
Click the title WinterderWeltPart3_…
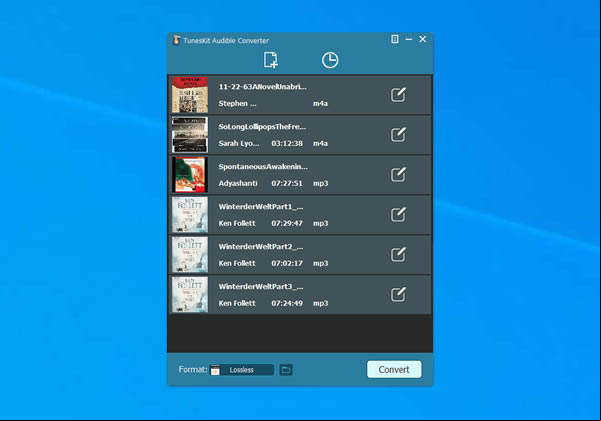(x=261, y=286)
